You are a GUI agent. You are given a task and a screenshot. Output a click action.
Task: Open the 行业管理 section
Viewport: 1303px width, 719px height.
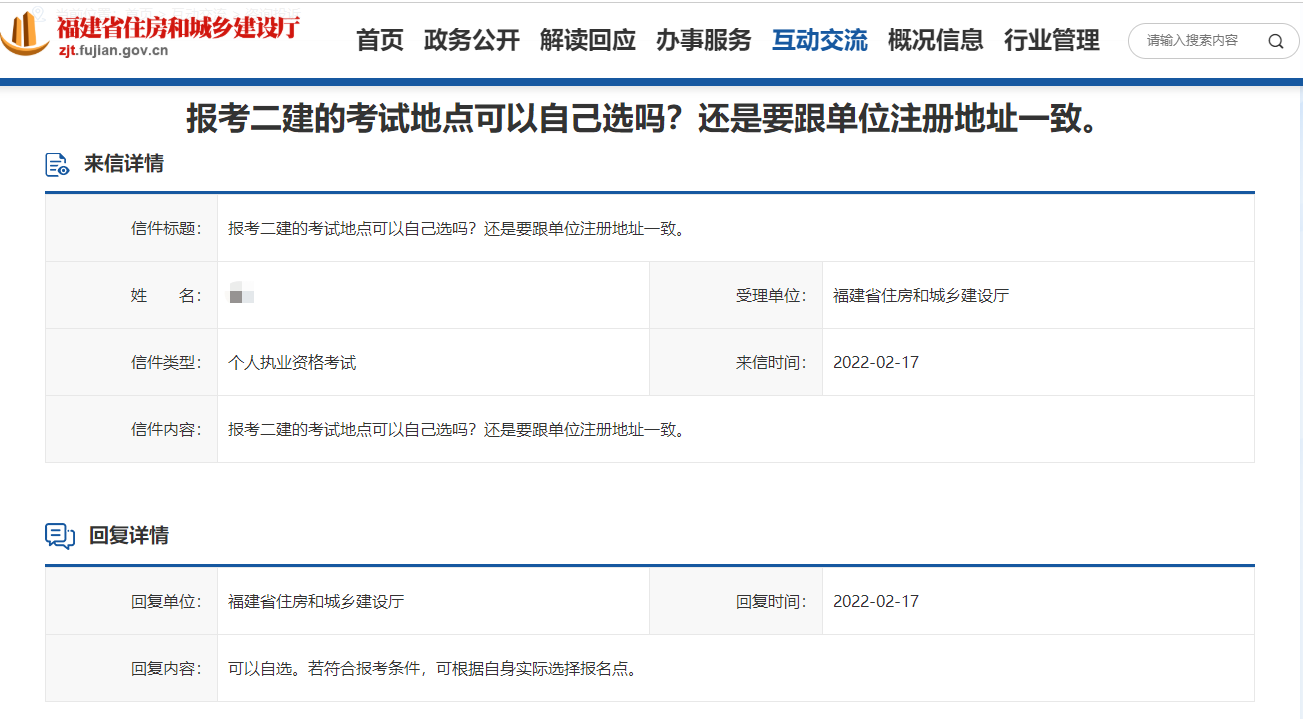[1050, 41]
